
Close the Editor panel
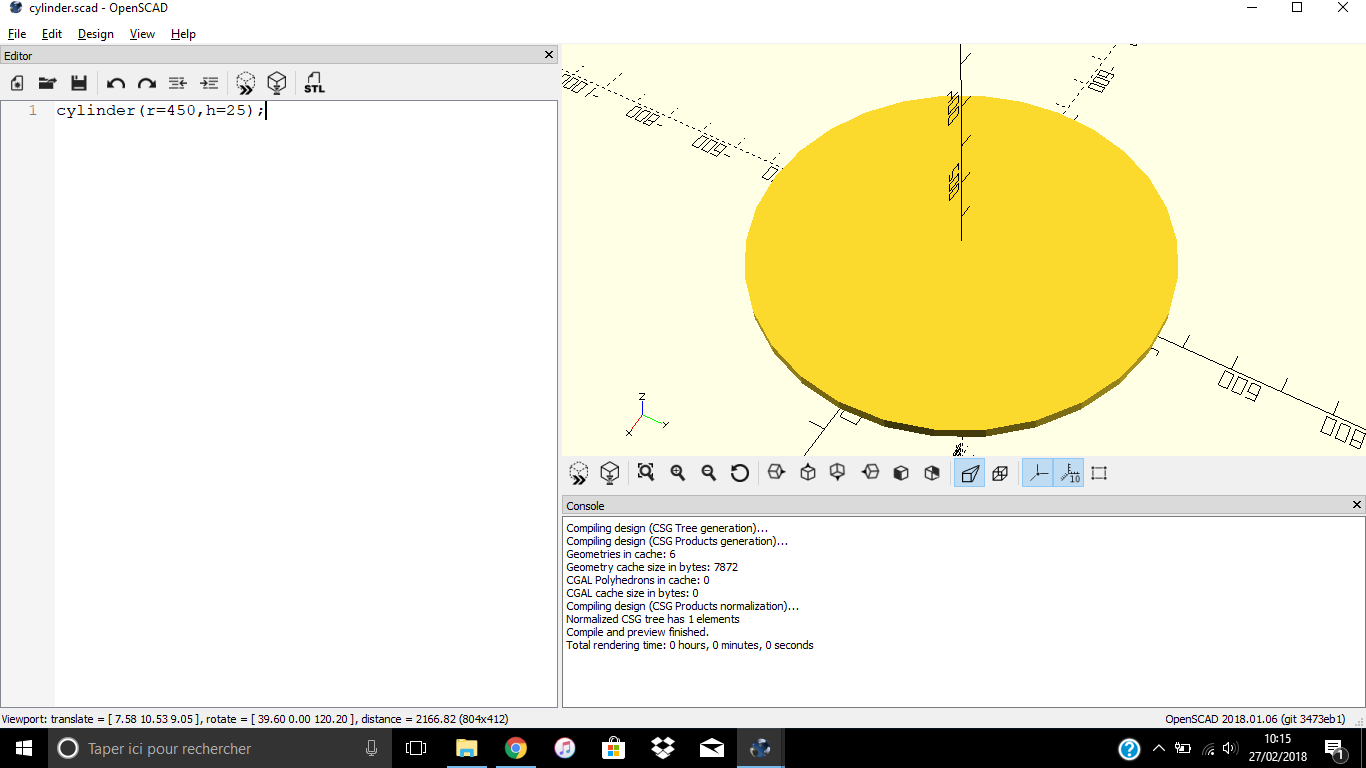[548, 55]
